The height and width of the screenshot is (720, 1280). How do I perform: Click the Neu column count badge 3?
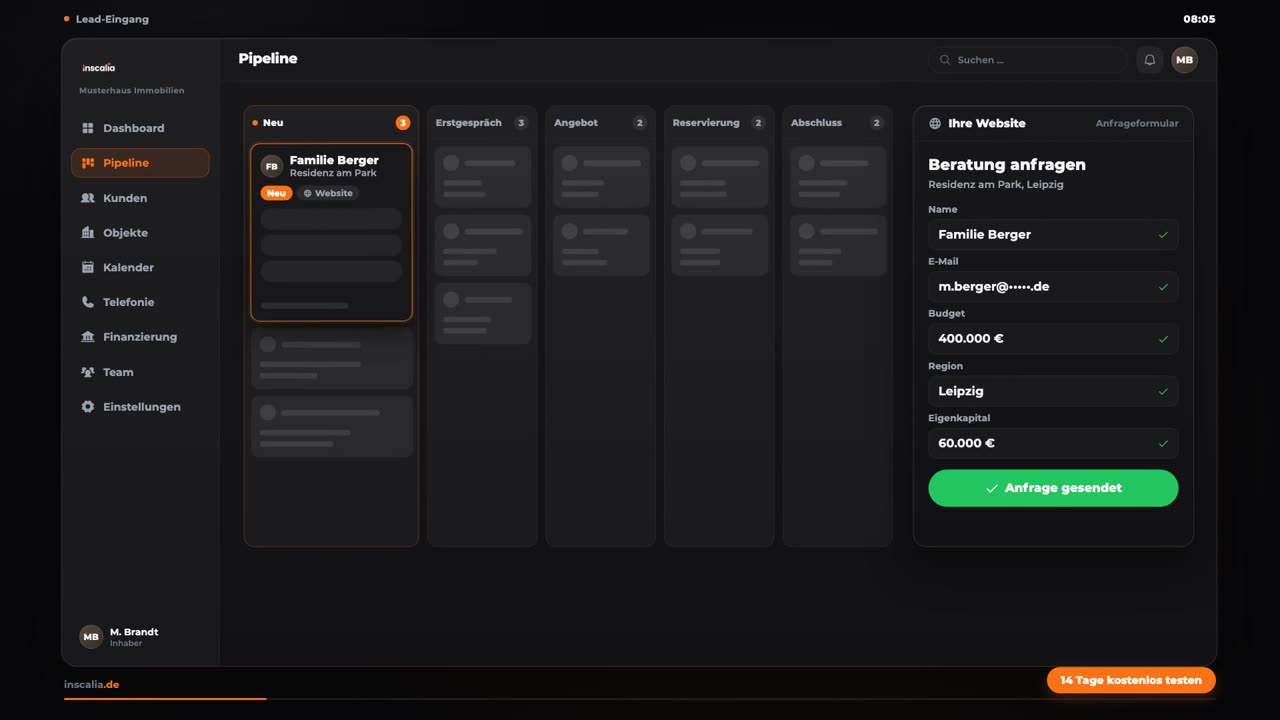[403, 123]
